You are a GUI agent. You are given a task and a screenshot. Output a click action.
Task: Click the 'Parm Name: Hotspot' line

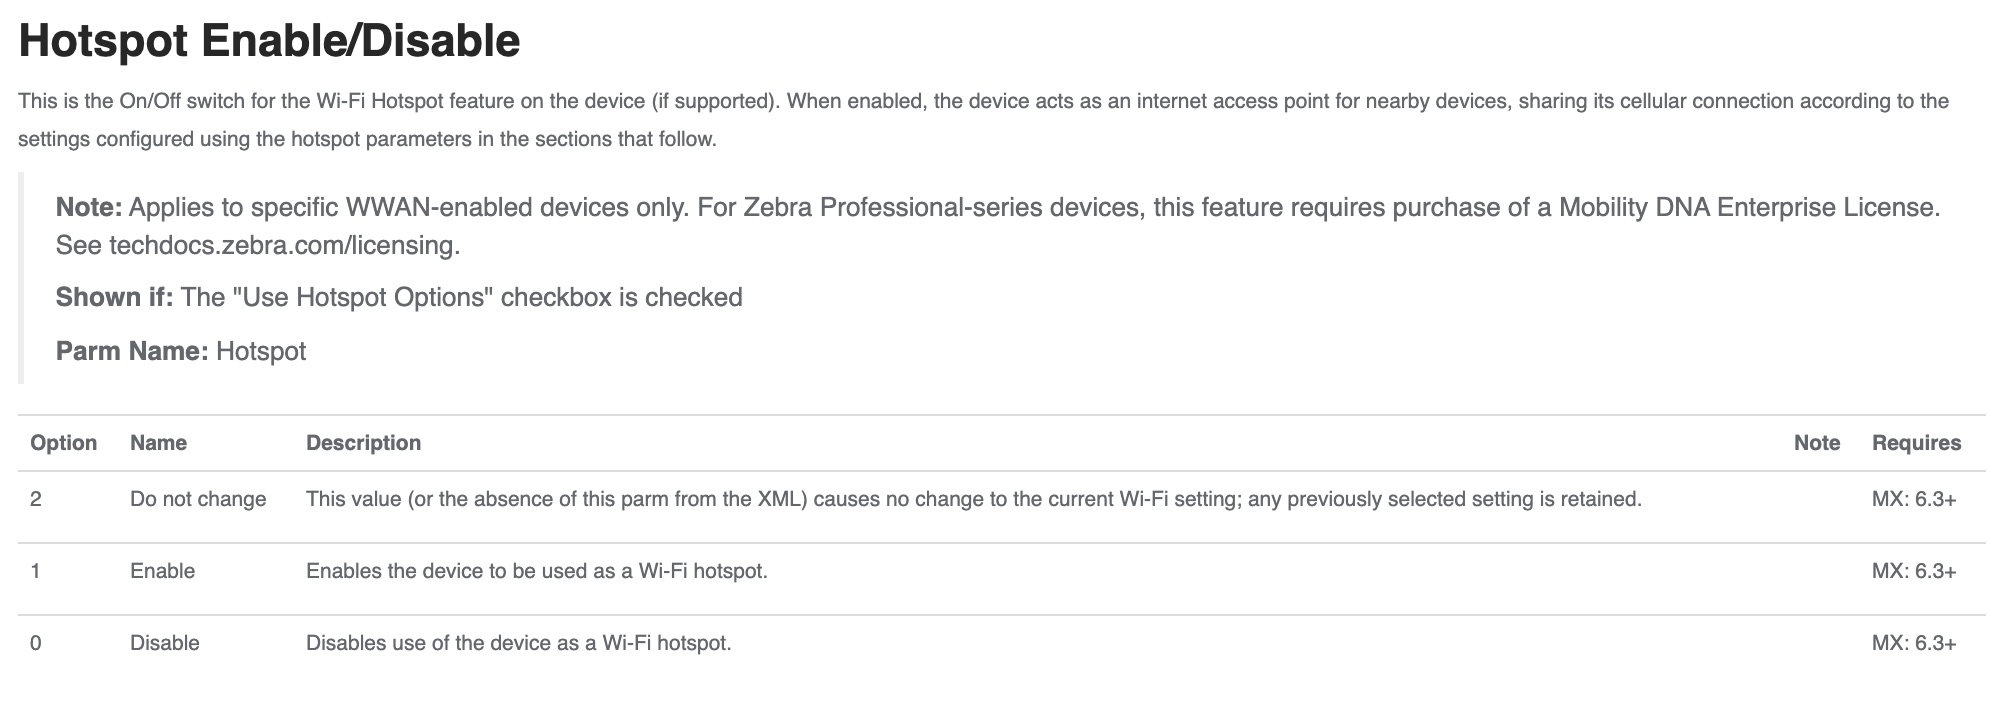pos(181,351)
